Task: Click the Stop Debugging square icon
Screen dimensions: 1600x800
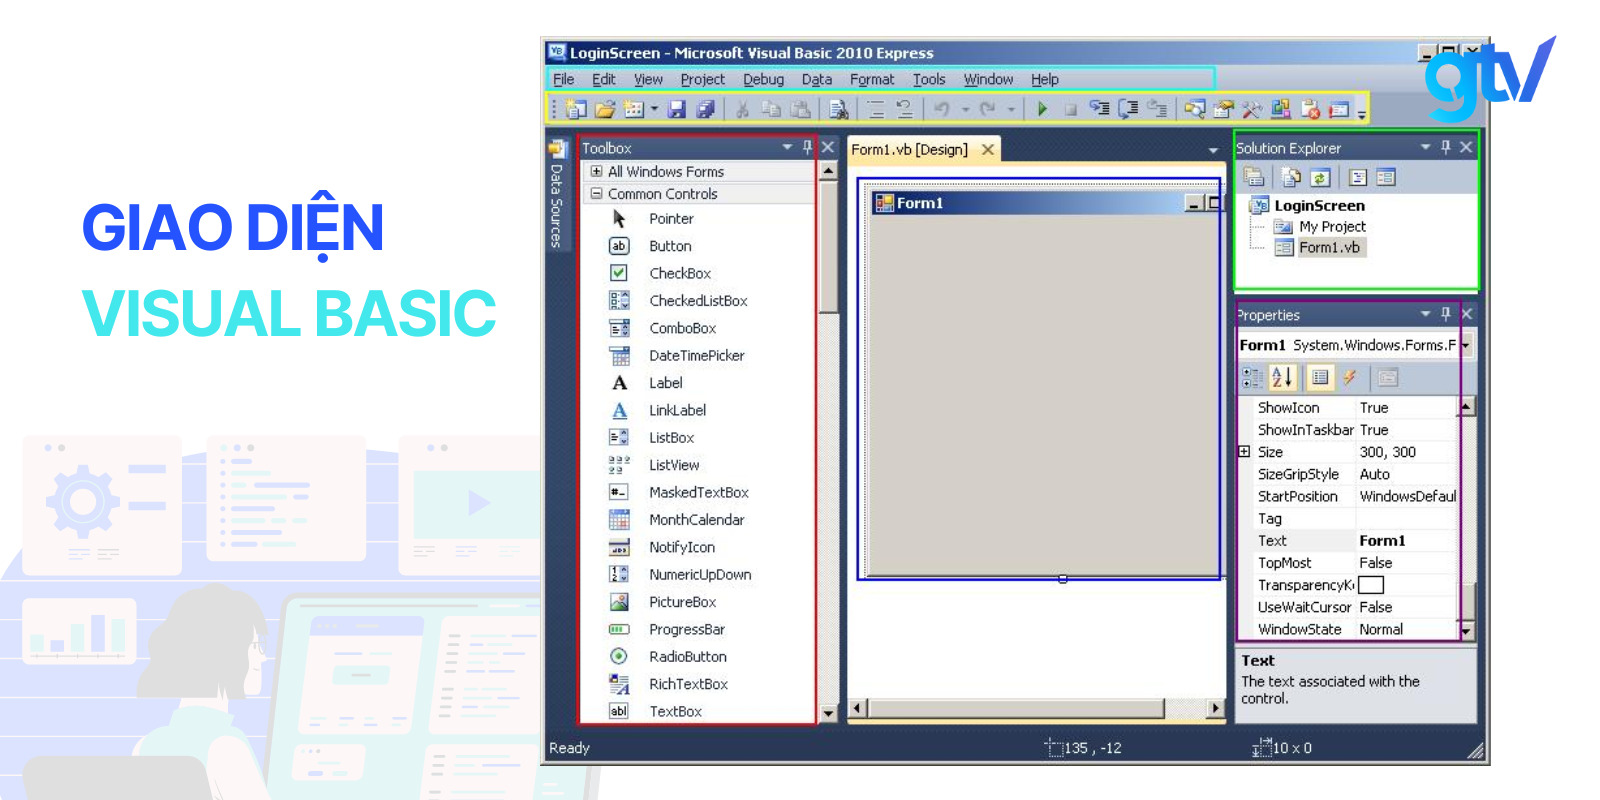Action: 1070,109
